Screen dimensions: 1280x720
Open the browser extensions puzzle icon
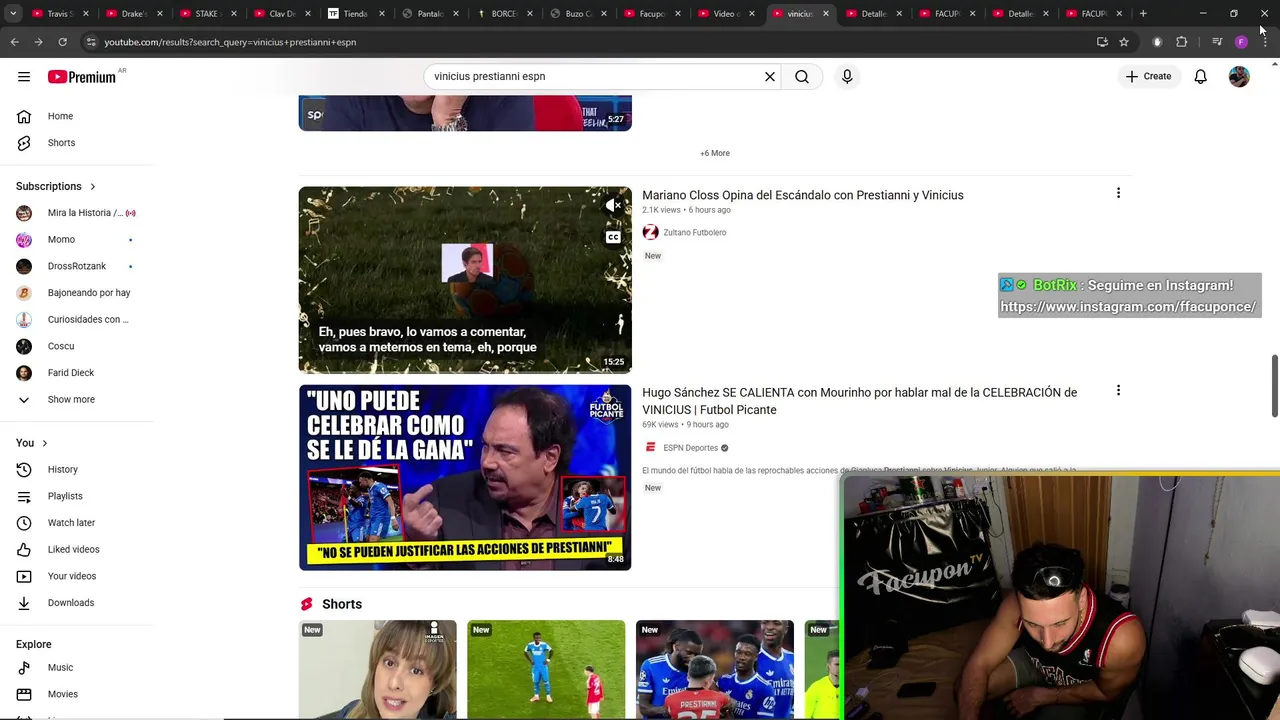point(1182,42)
